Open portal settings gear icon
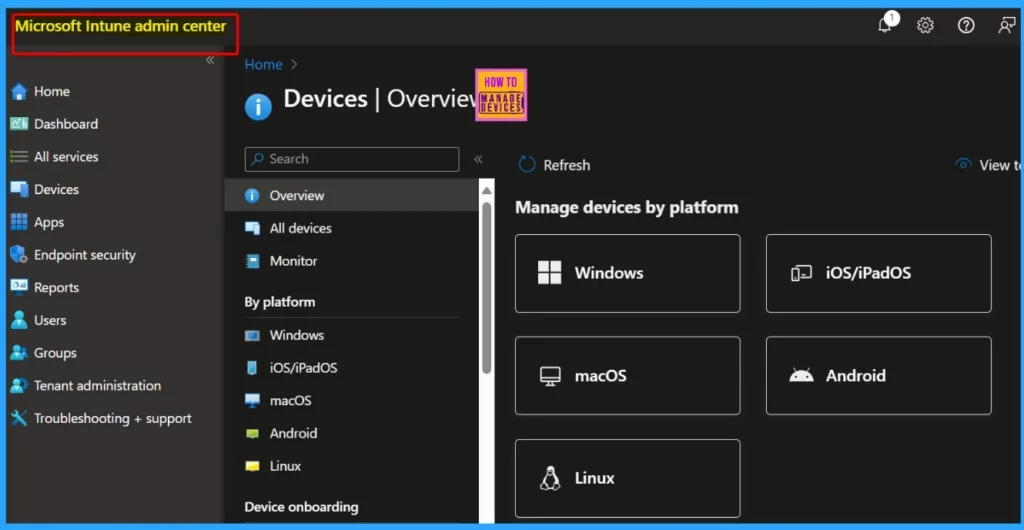Viewport: 1024px width, 530px height. (925, 25)
